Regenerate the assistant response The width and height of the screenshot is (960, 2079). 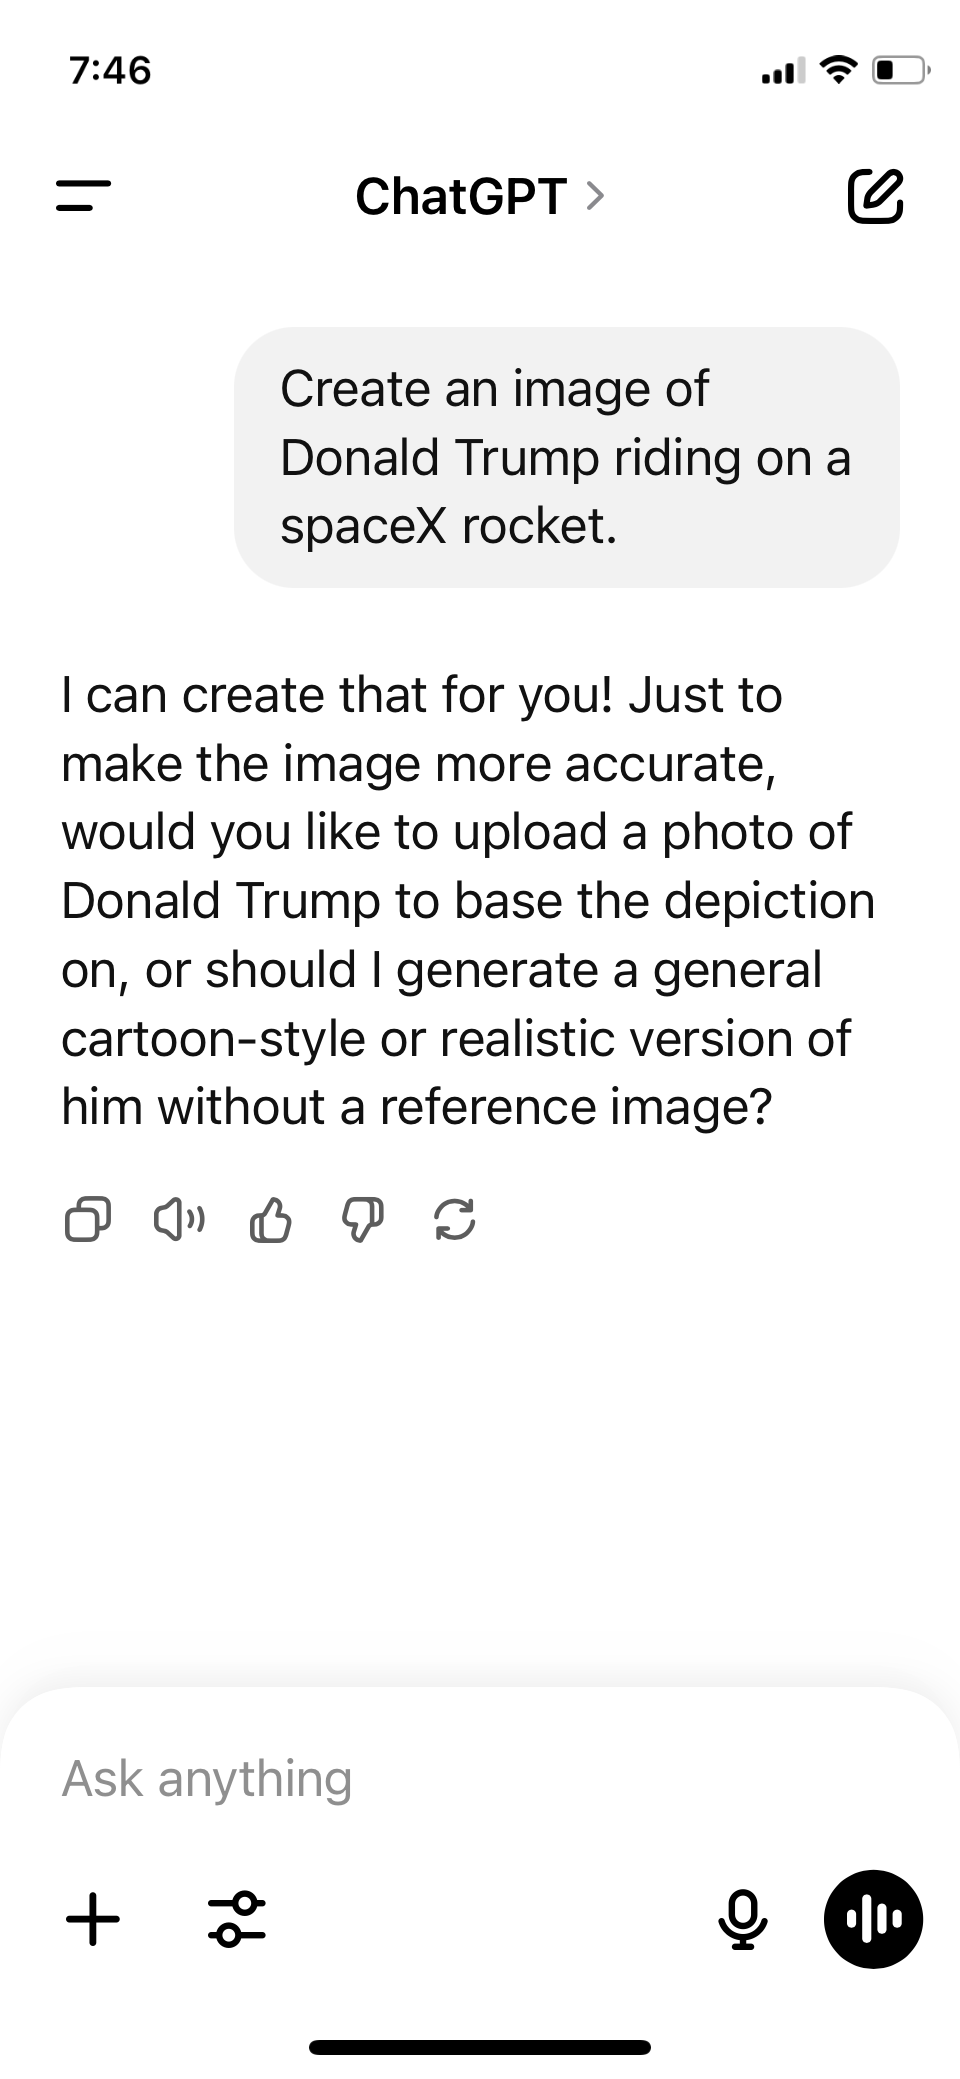pyautogui.click(x=455, y=1219)
